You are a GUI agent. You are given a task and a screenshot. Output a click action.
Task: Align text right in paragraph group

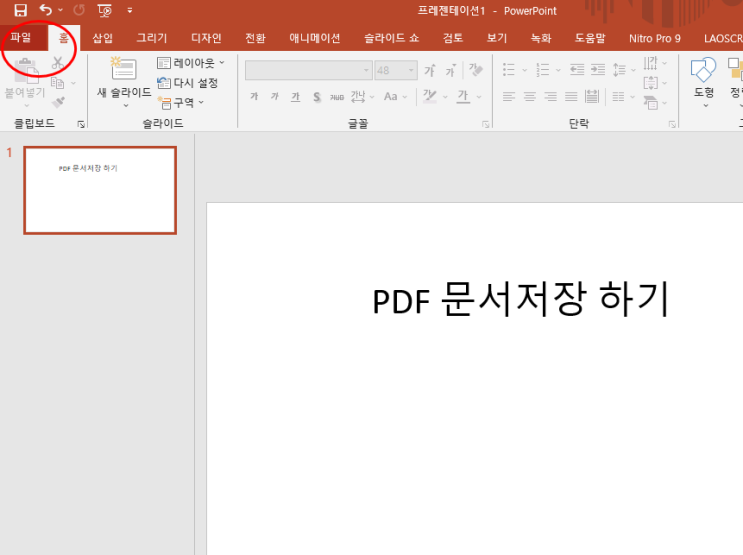coord(551,97)
